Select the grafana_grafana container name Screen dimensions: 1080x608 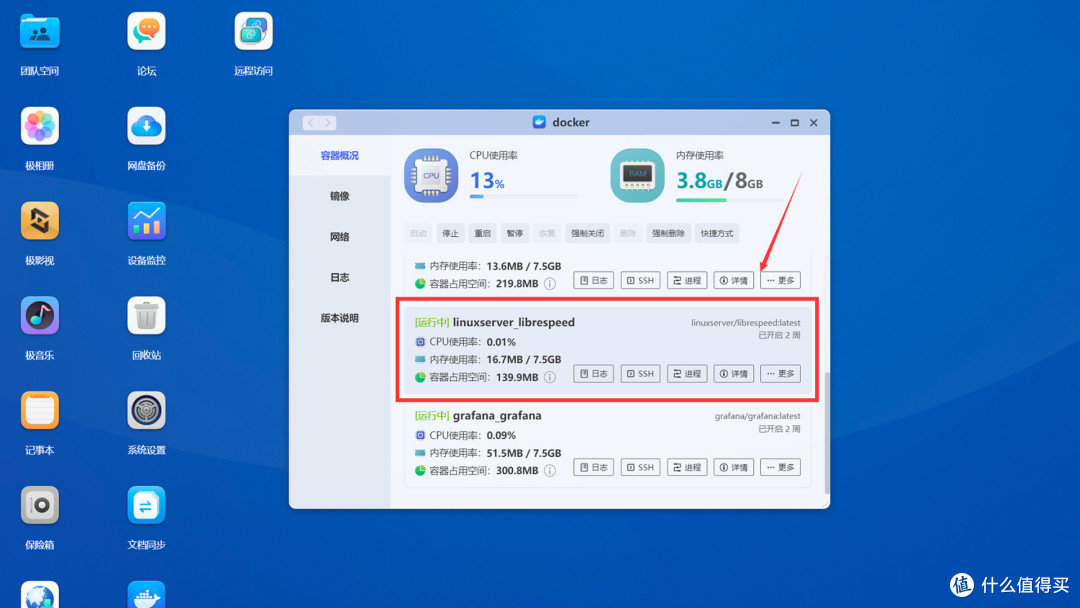point(497,416)
